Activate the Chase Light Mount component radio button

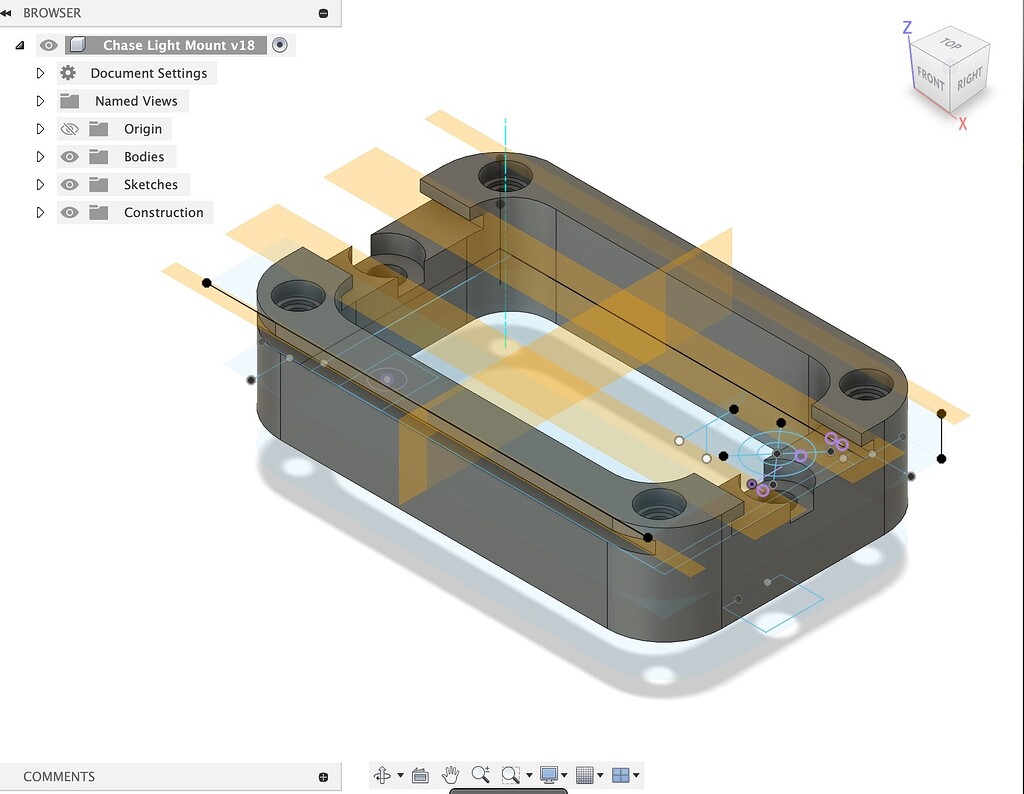click(280, 44)
